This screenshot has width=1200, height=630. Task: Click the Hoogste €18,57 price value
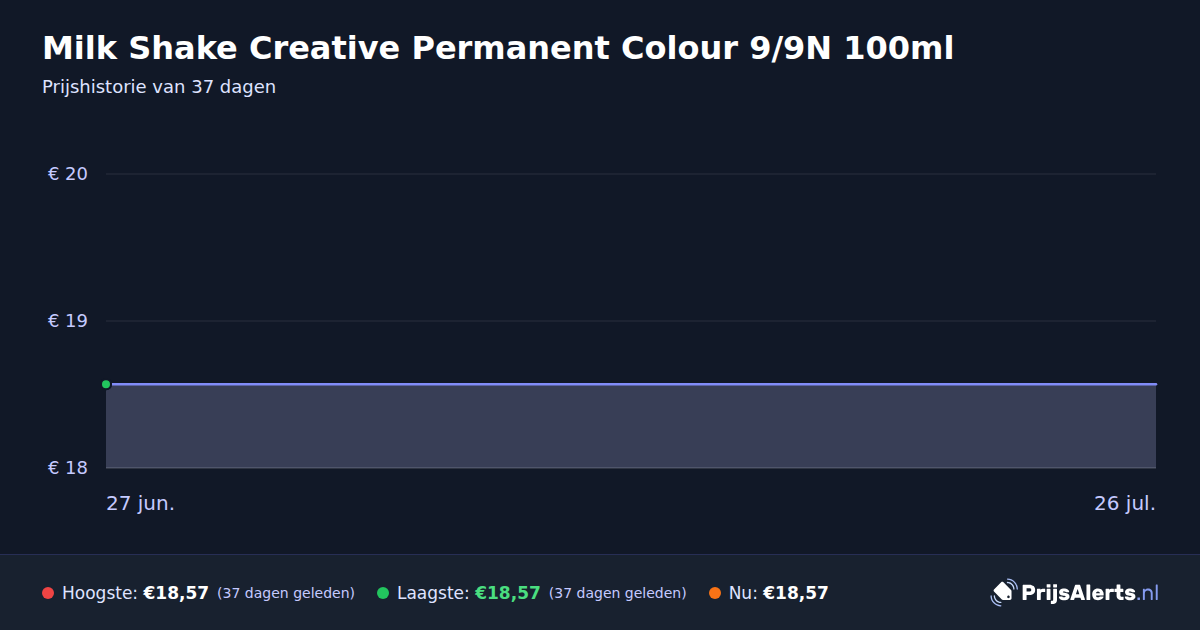pyautogui.click(x=176, y=593)
